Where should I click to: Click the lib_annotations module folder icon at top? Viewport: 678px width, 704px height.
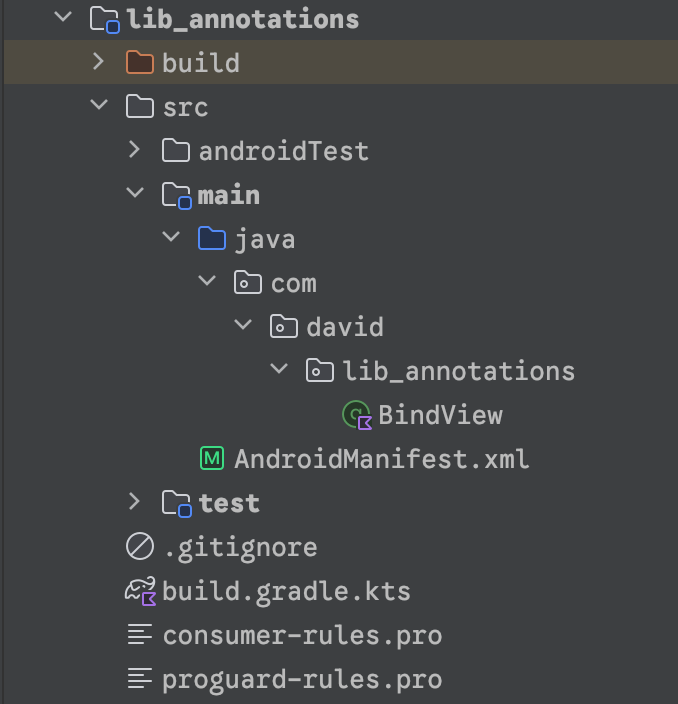pos(104,18)
